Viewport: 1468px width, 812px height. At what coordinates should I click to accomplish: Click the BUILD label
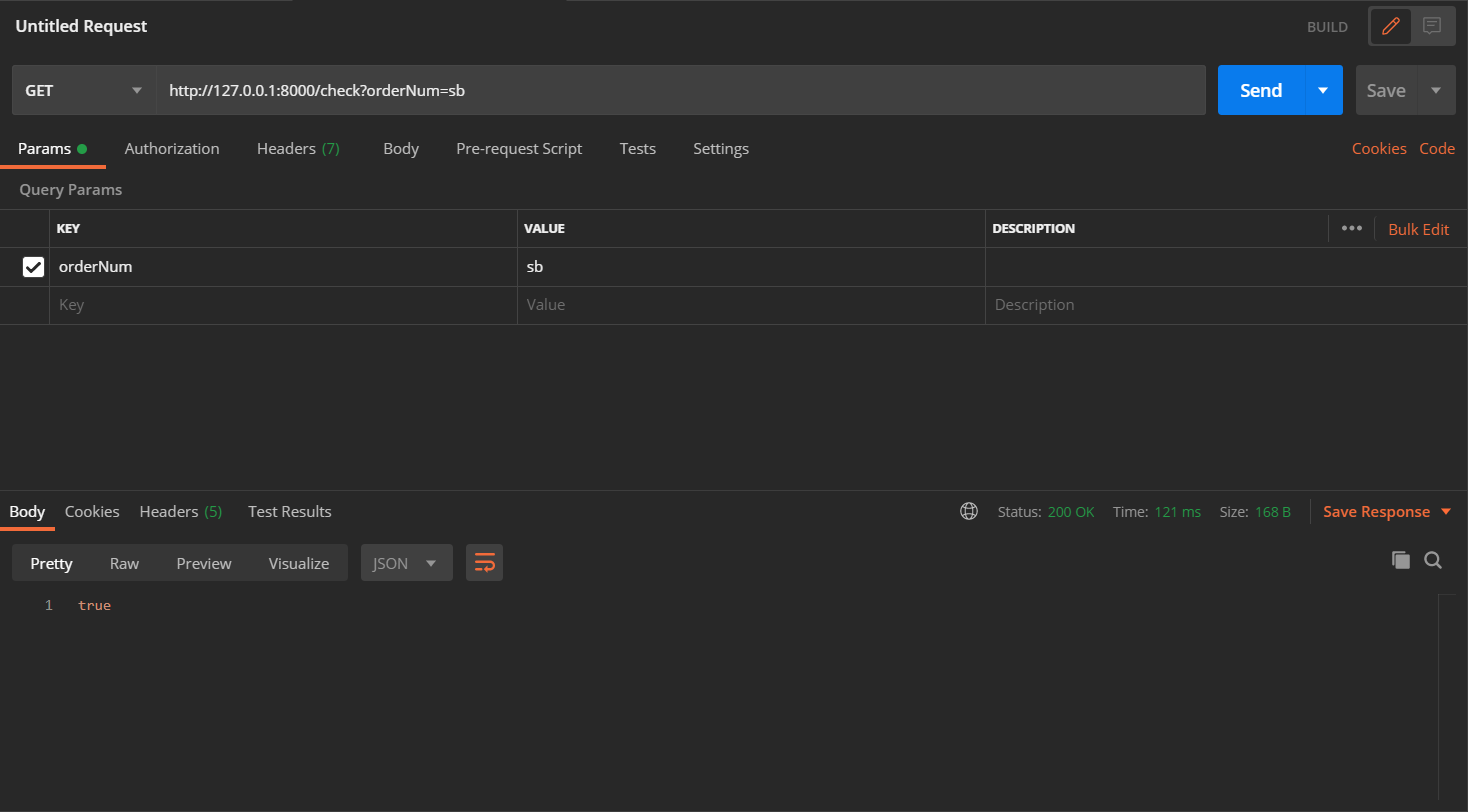coord(1327,27)
